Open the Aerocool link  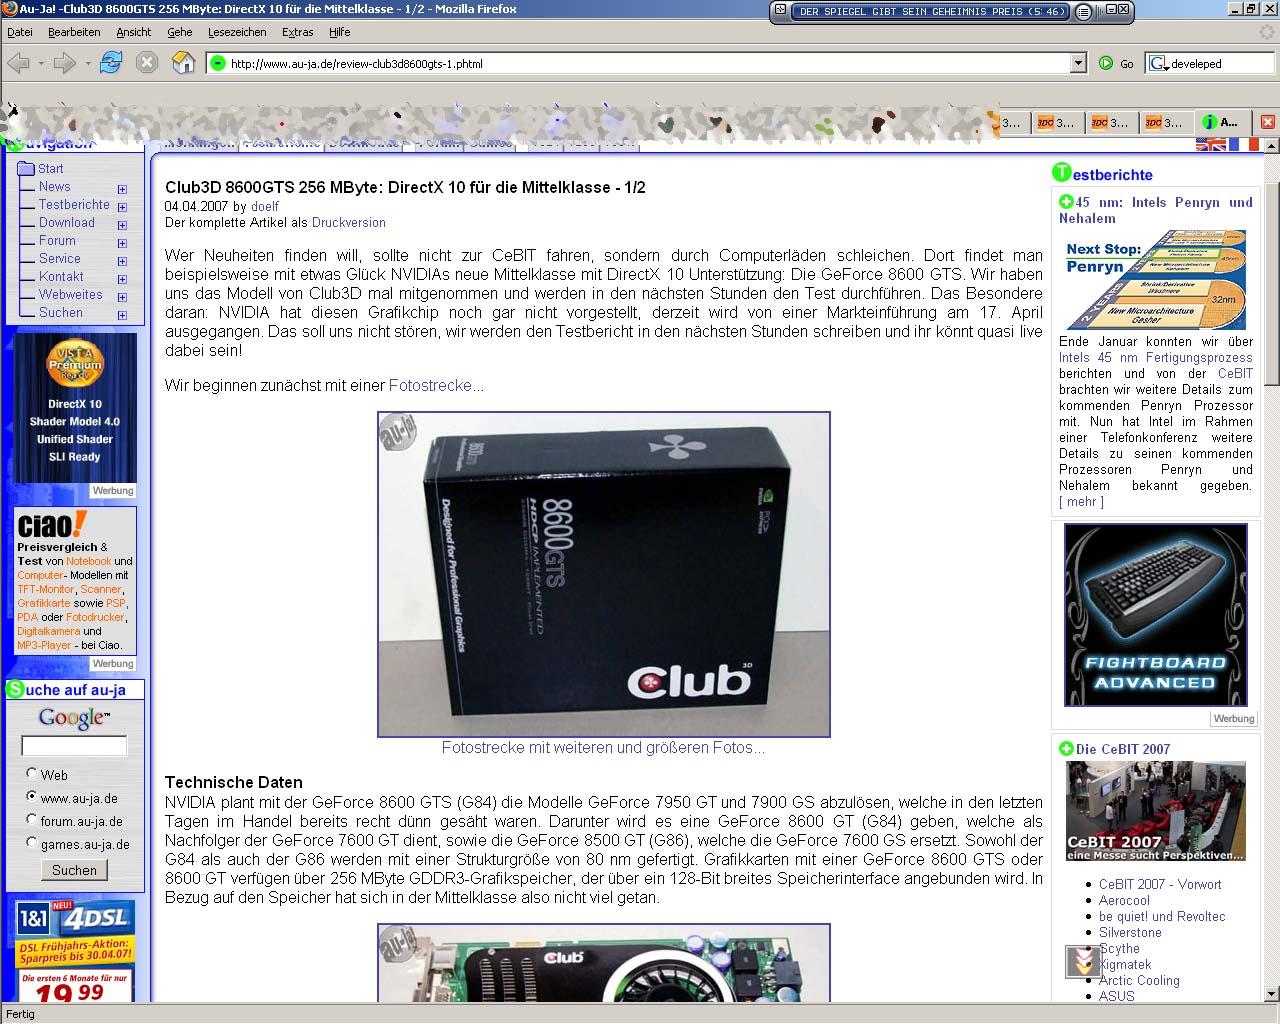(1125, 900)
